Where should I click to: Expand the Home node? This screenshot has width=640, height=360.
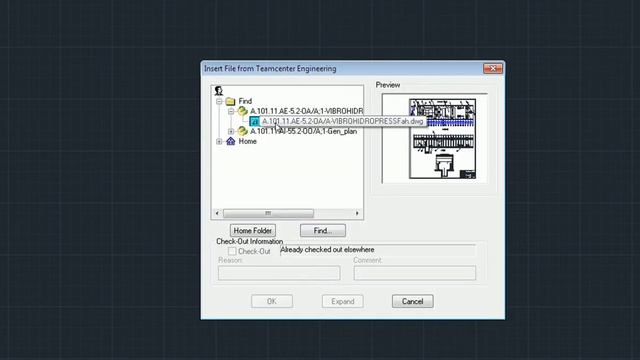[219, 142]
